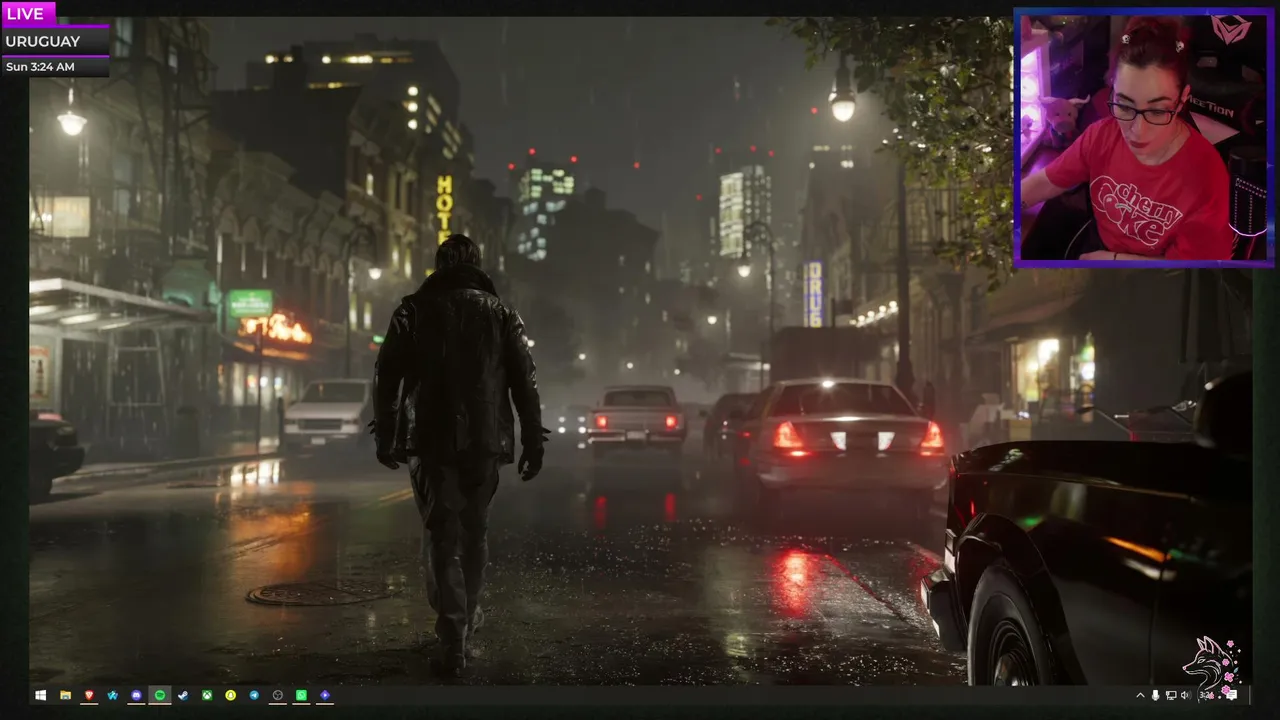Open the Windows Start menu
The image size is (1280, 720).
[x=41, y=695]
